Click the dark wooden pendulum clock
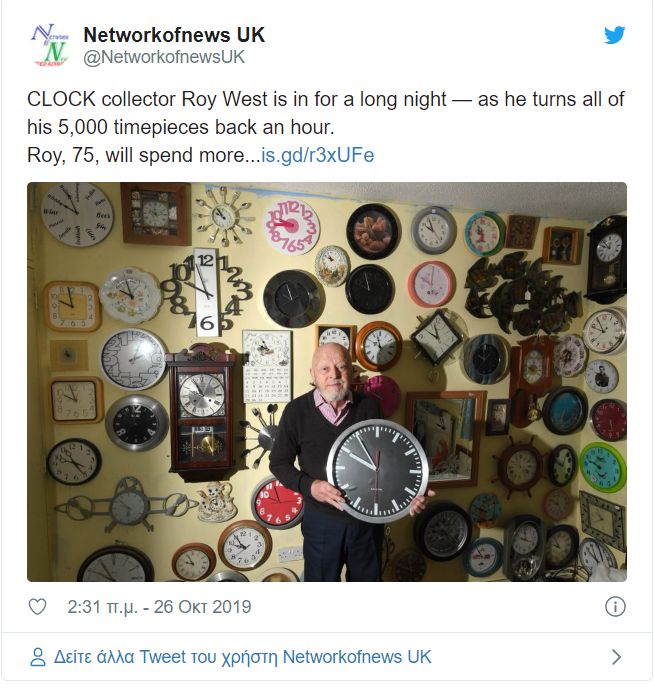655x695 pixels. [x=203, y=412]
